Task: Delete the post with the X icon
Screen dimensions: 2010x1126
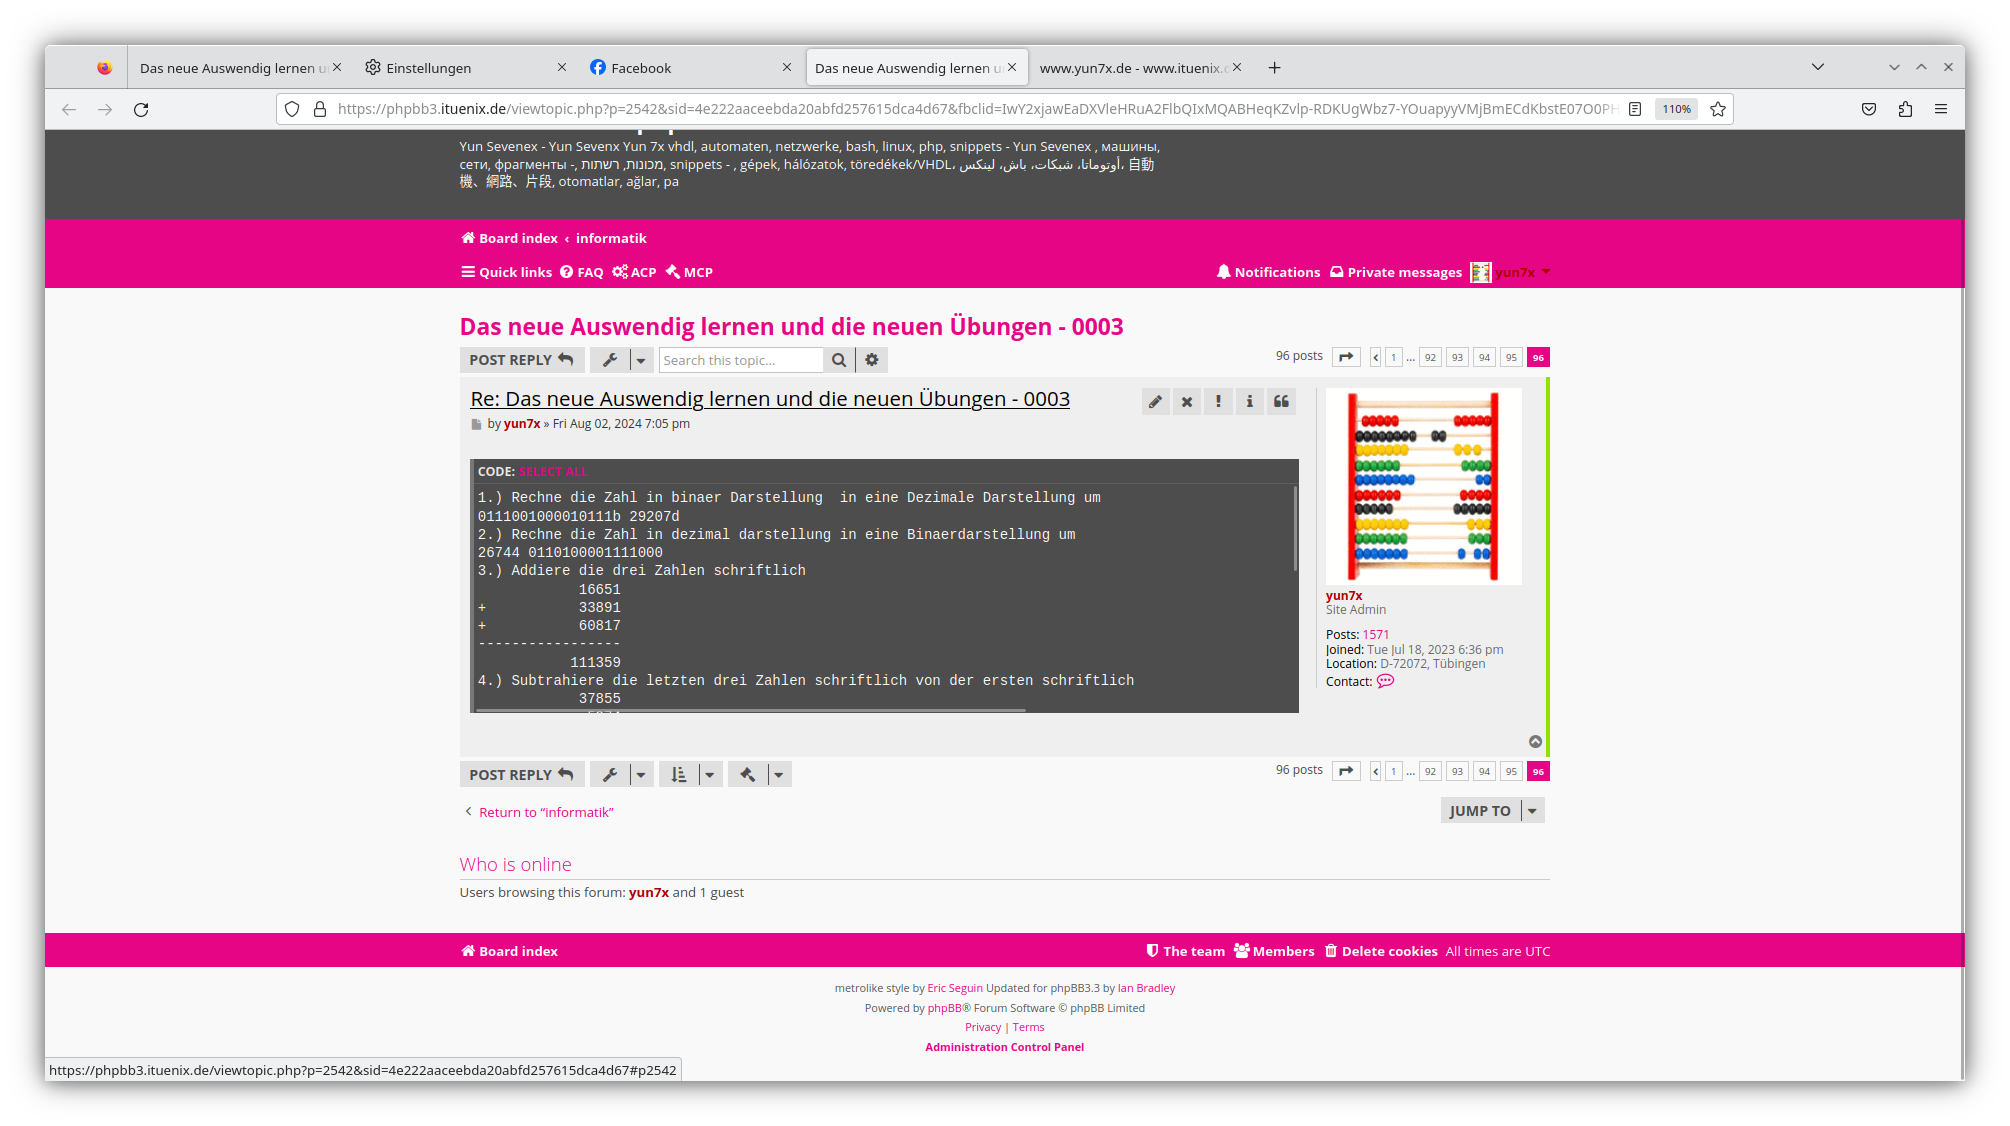Action: 1186,401
